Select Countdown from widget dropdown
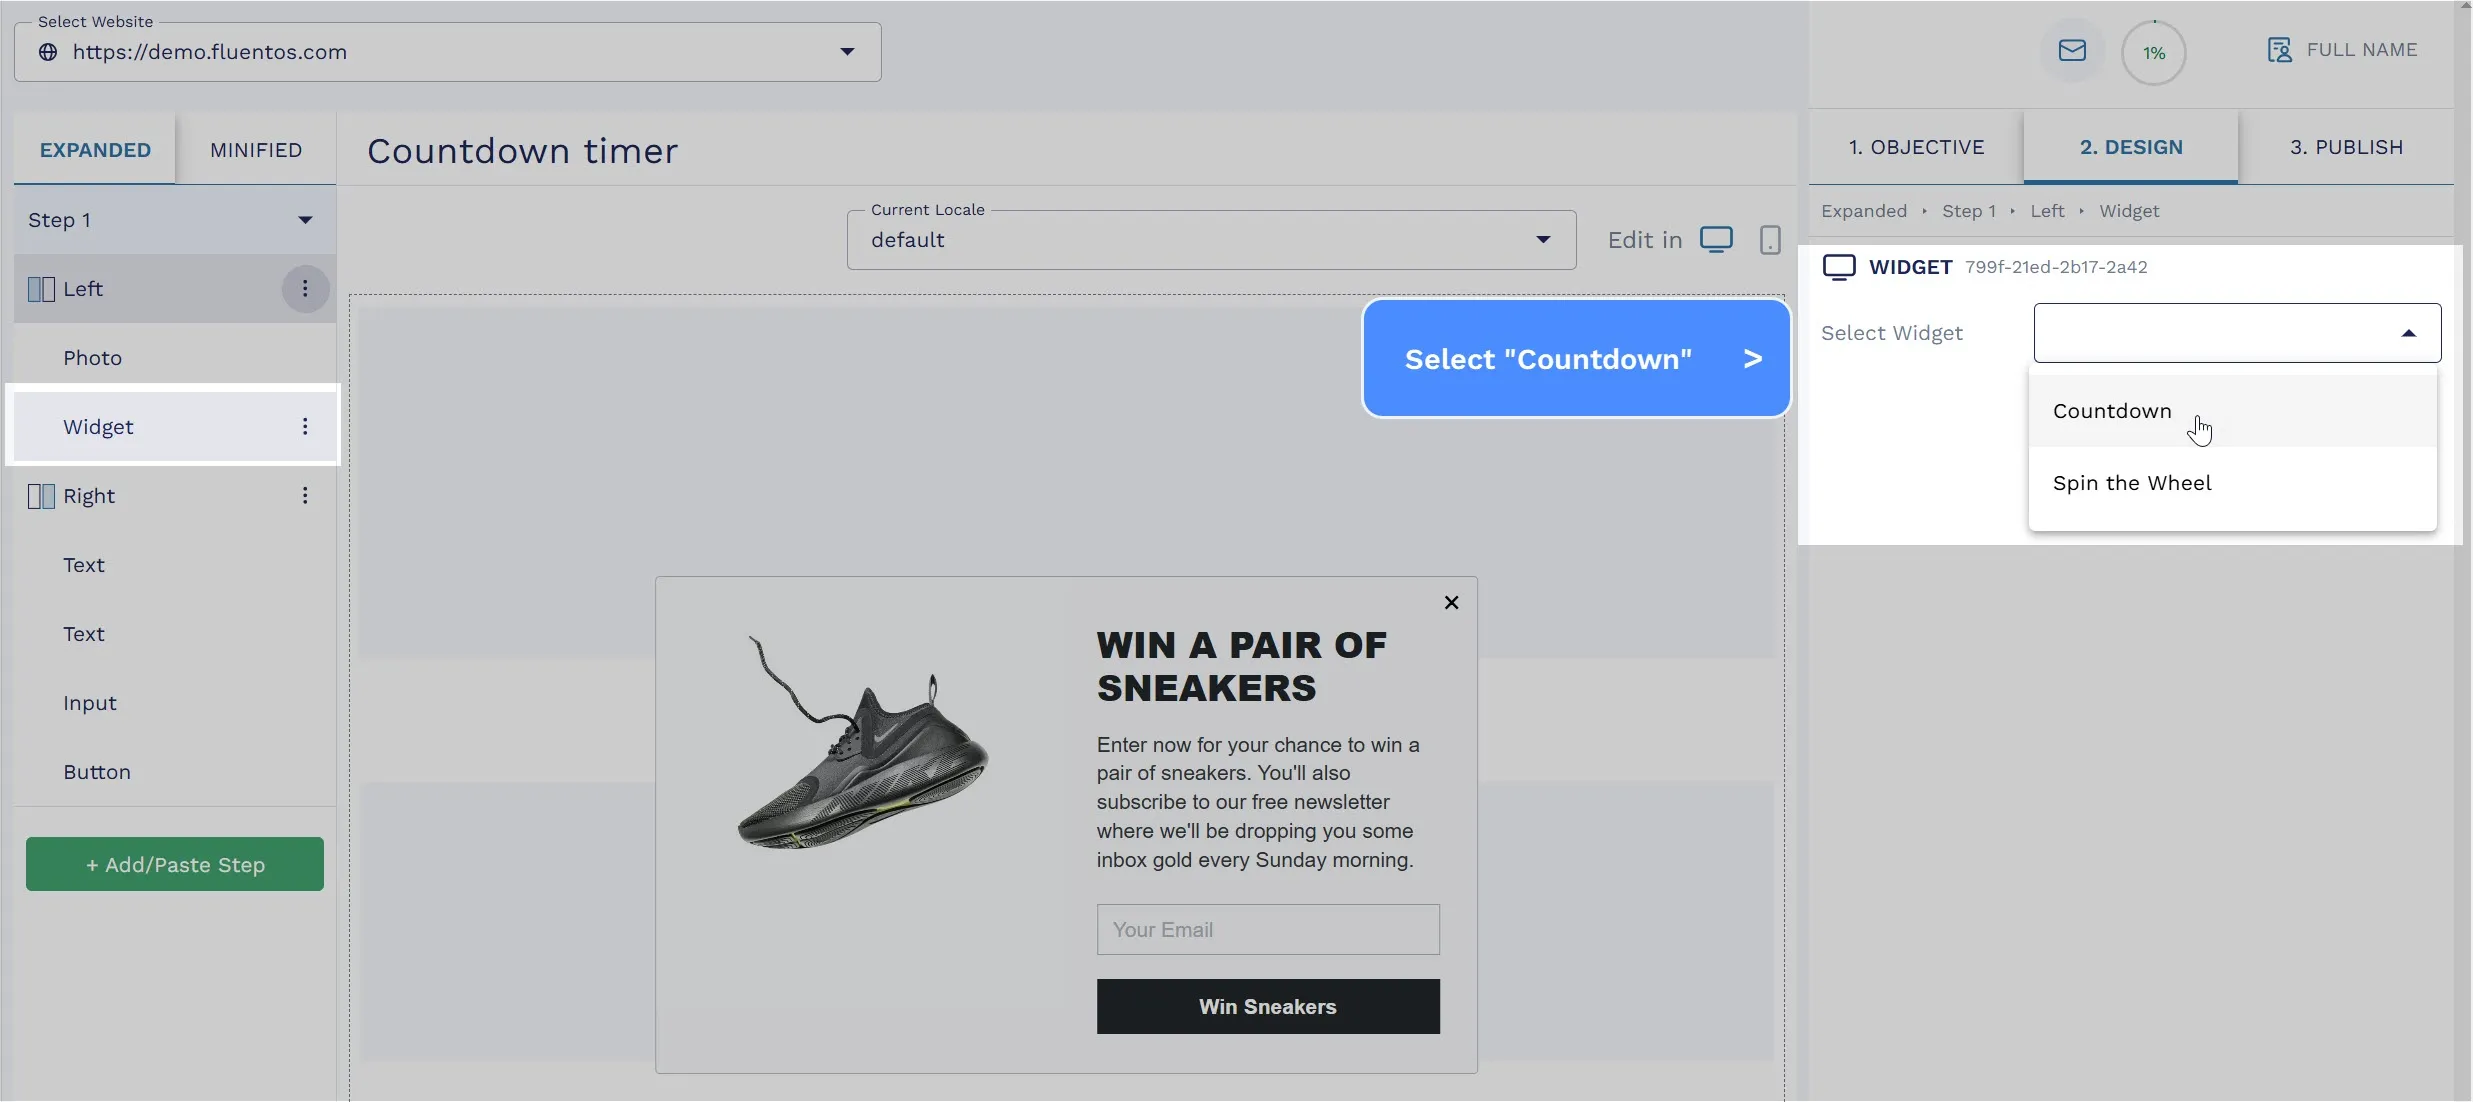Screen dimensions: 2473x1102 (x=2112, y=408)
